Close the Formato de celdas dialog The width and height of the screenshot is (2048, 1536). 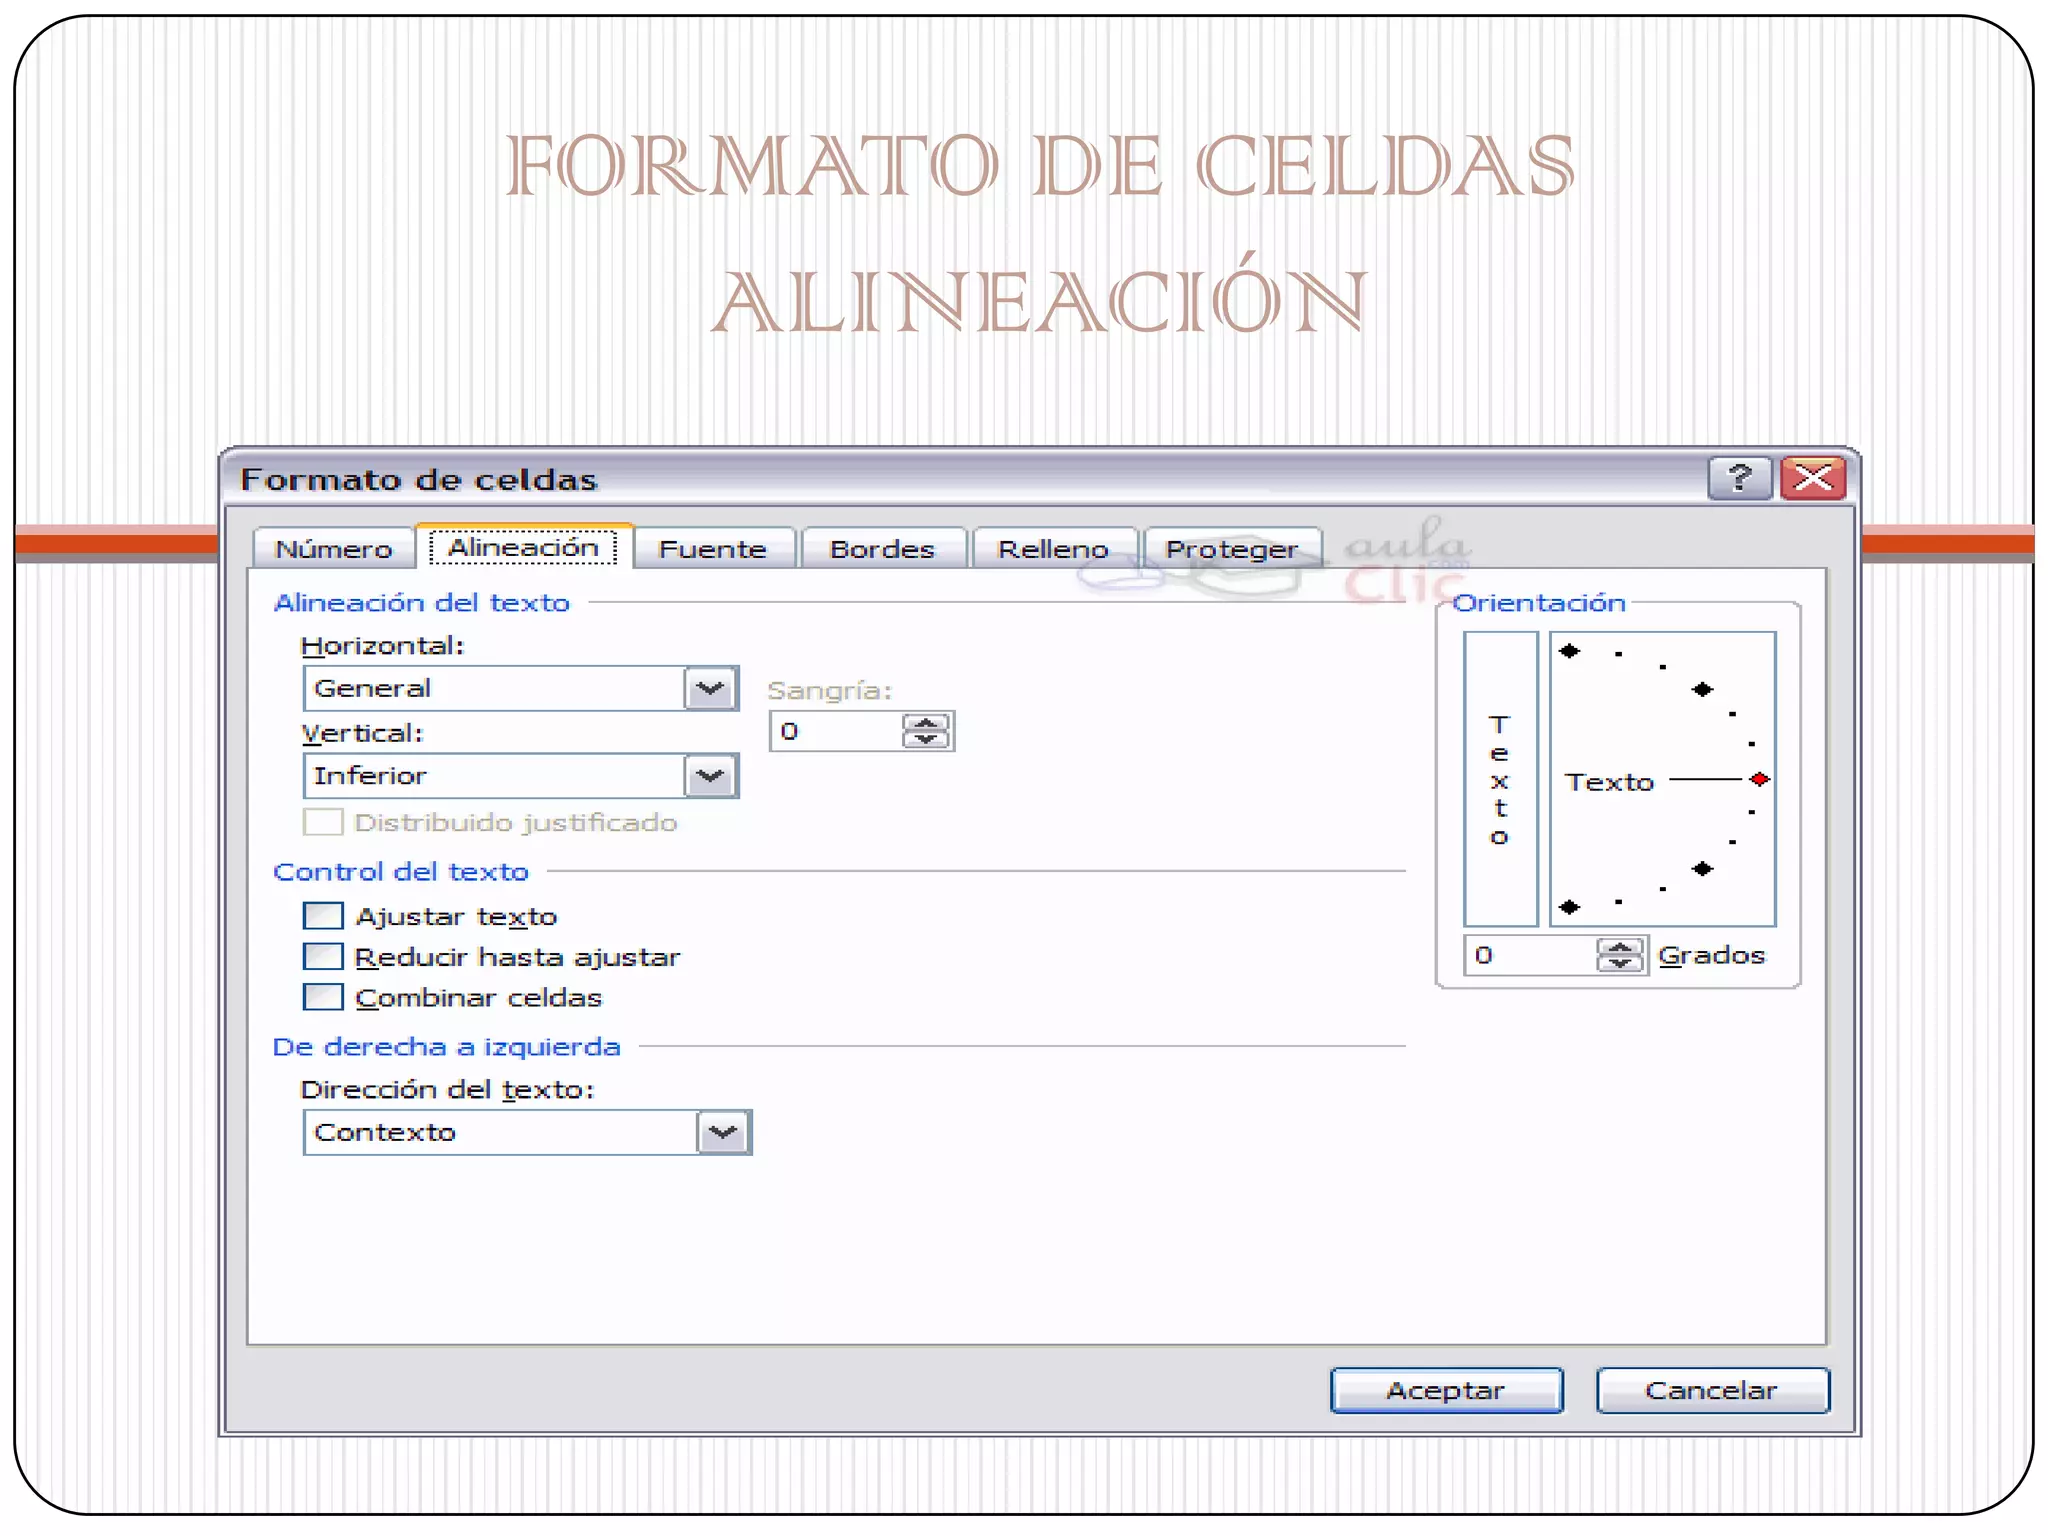1813,478
